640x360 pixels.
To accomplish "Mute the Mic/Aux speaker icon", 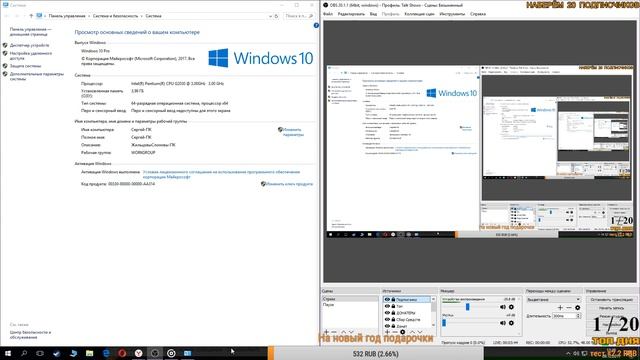I will 503,323.
